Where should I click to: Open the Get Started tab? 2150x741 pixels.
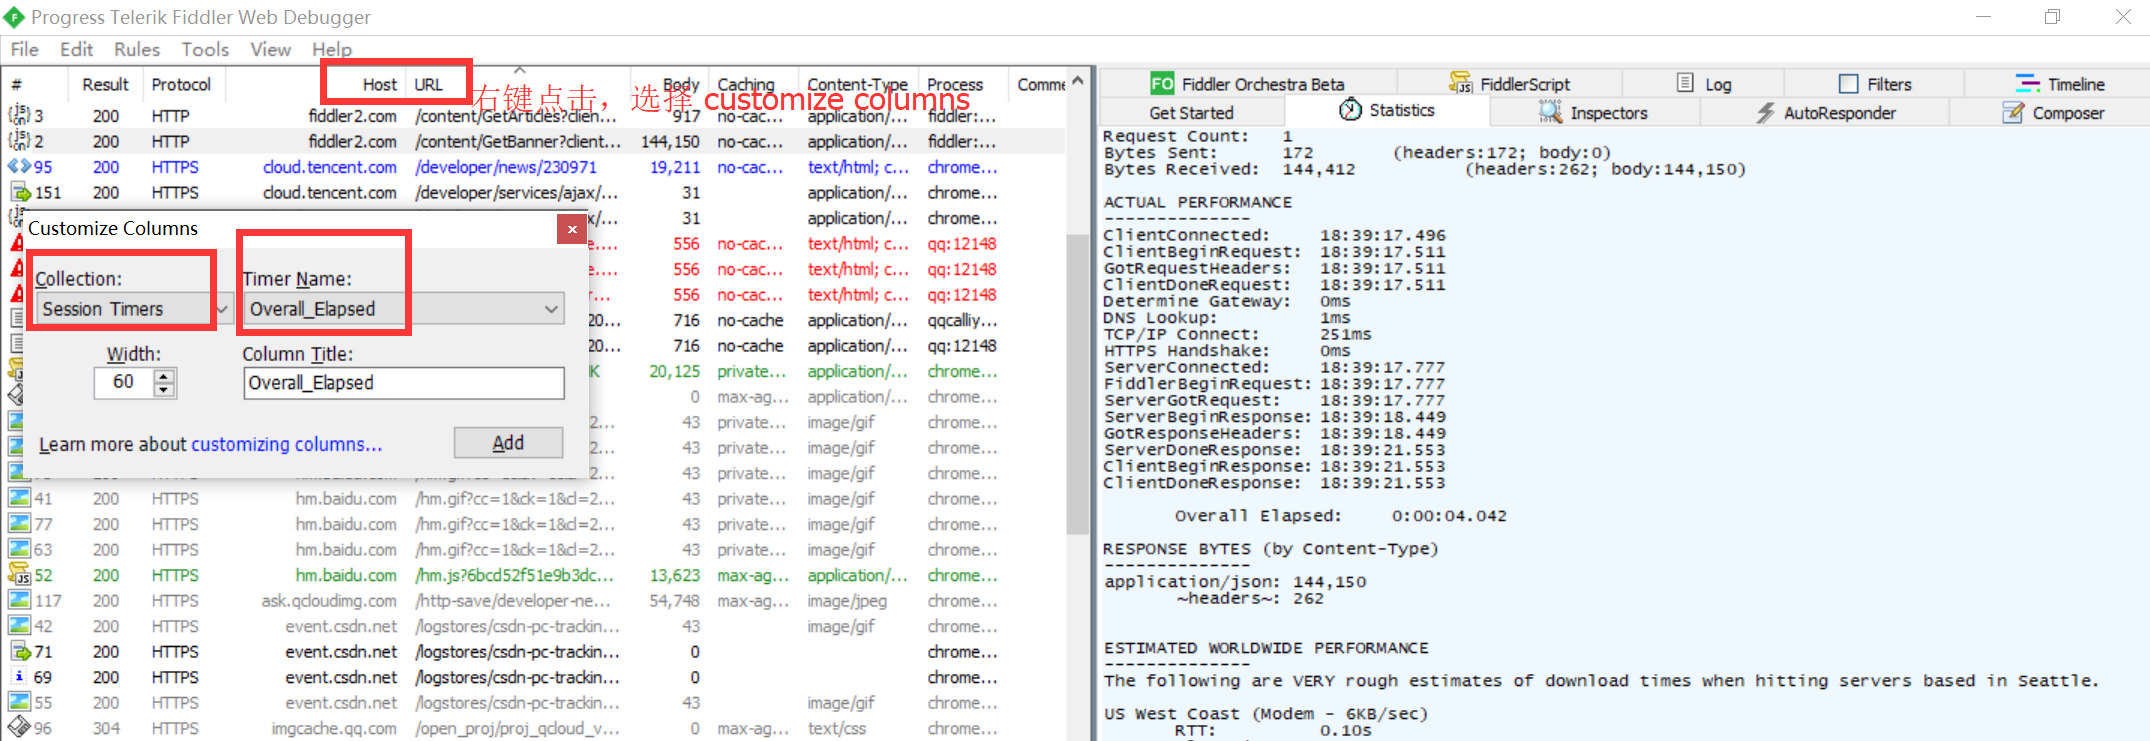pos(1191,113)
